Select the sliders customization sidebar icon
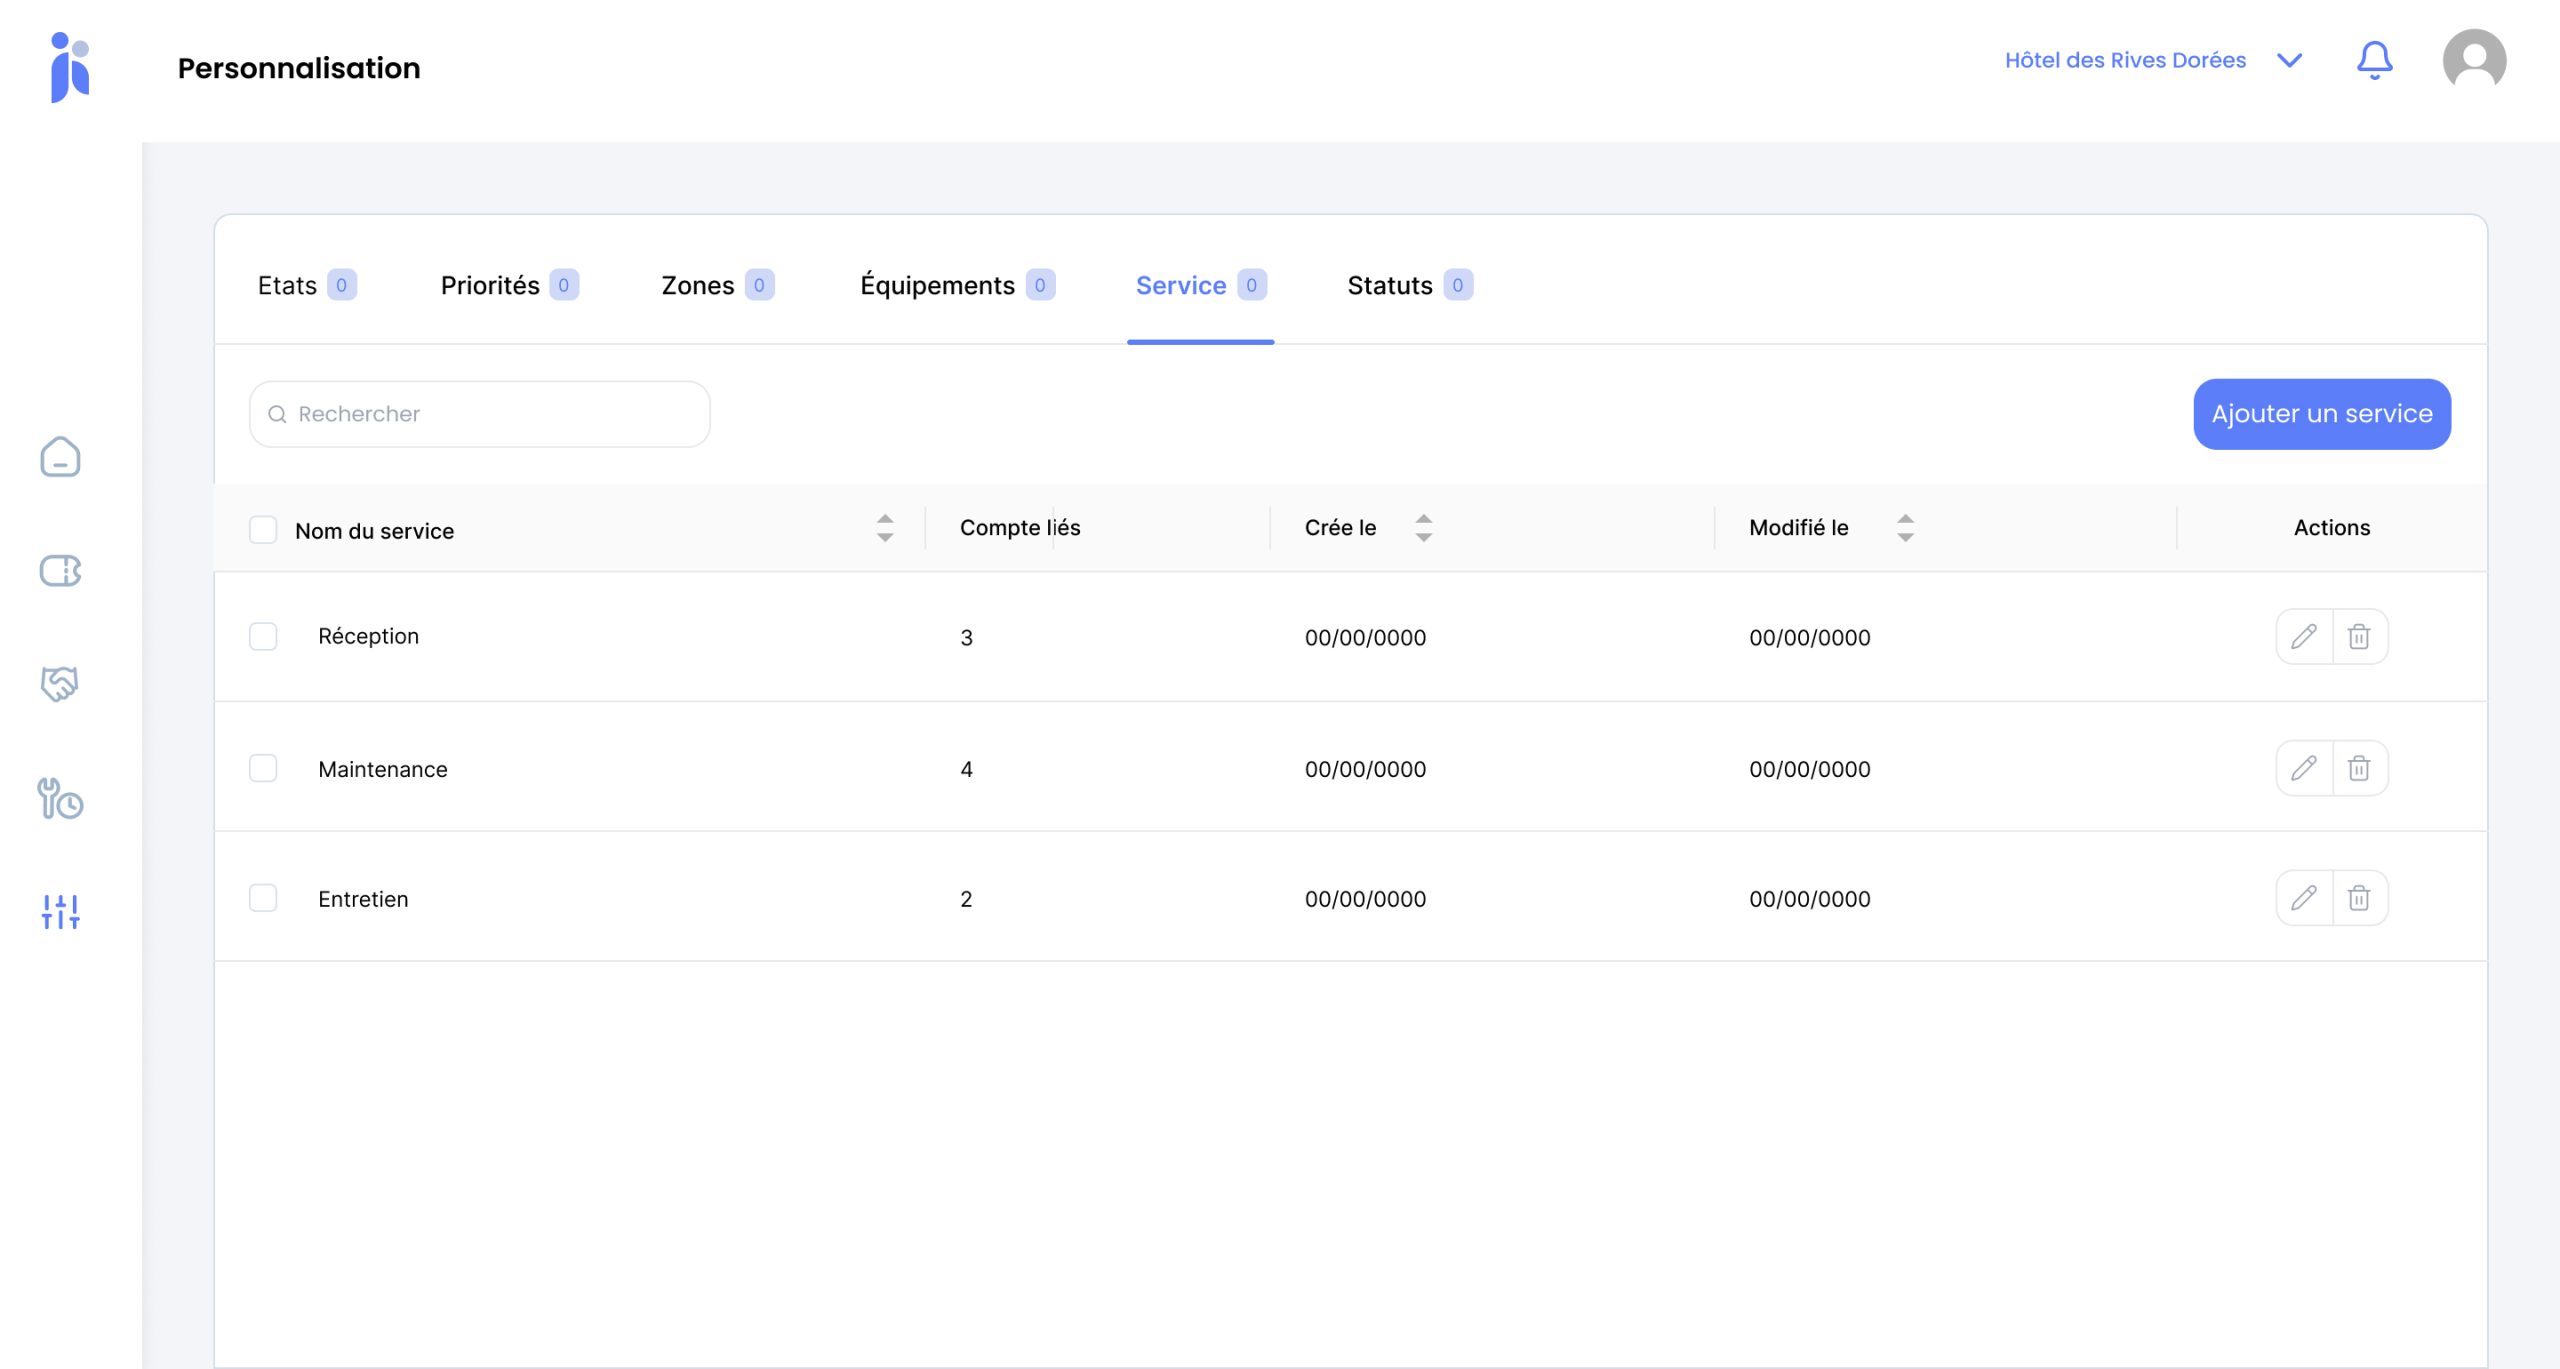Image resolution: width=2560 pixels, height=1369 pixels. (60, 911)
